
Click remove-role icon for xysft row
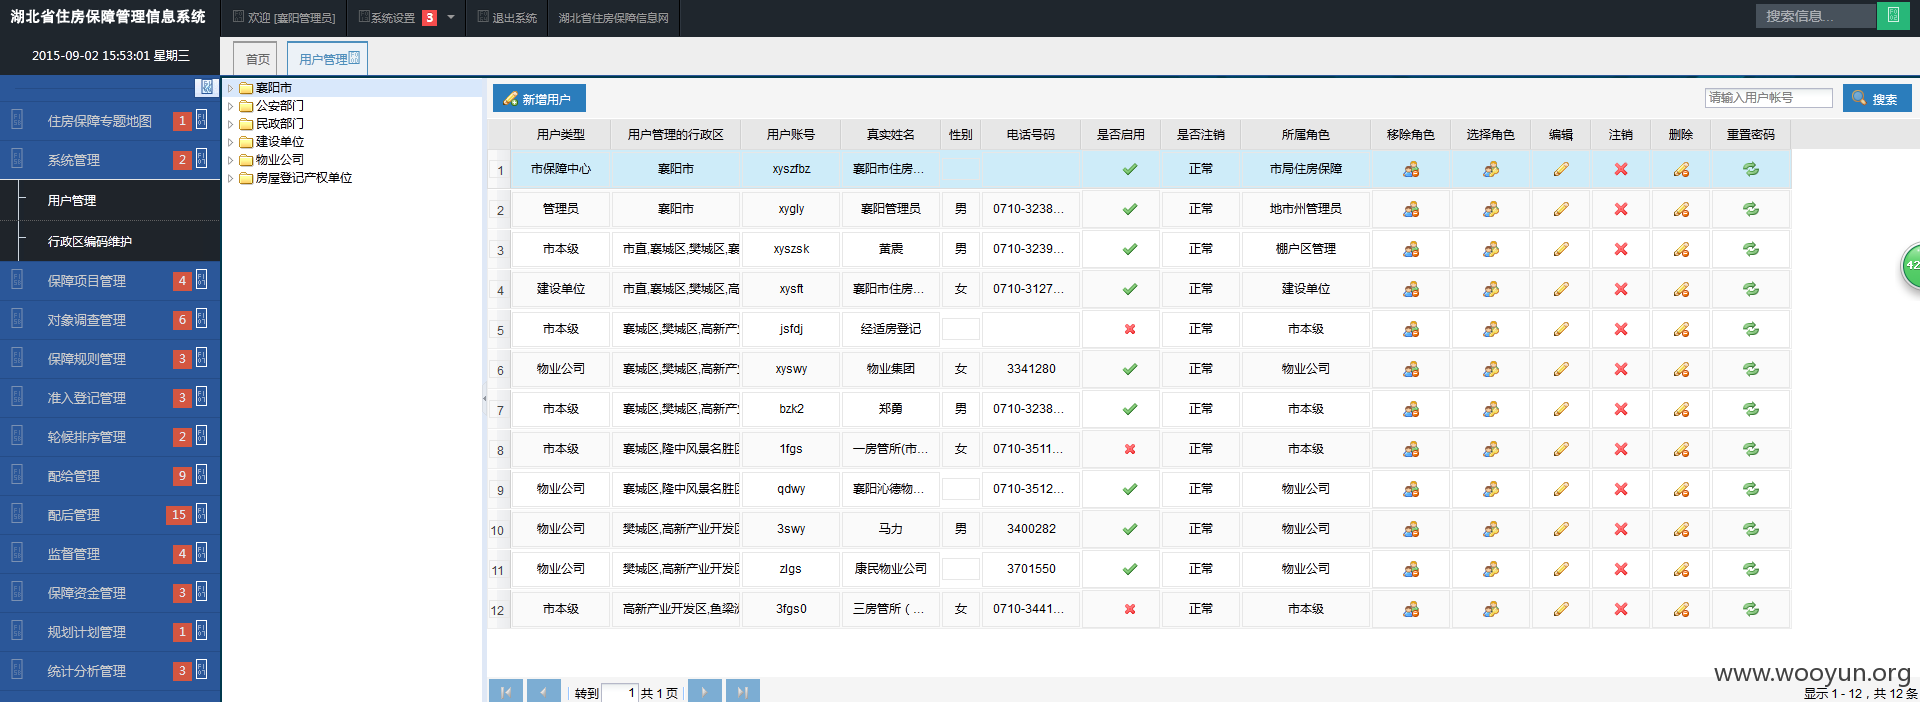pos(1411,289)
